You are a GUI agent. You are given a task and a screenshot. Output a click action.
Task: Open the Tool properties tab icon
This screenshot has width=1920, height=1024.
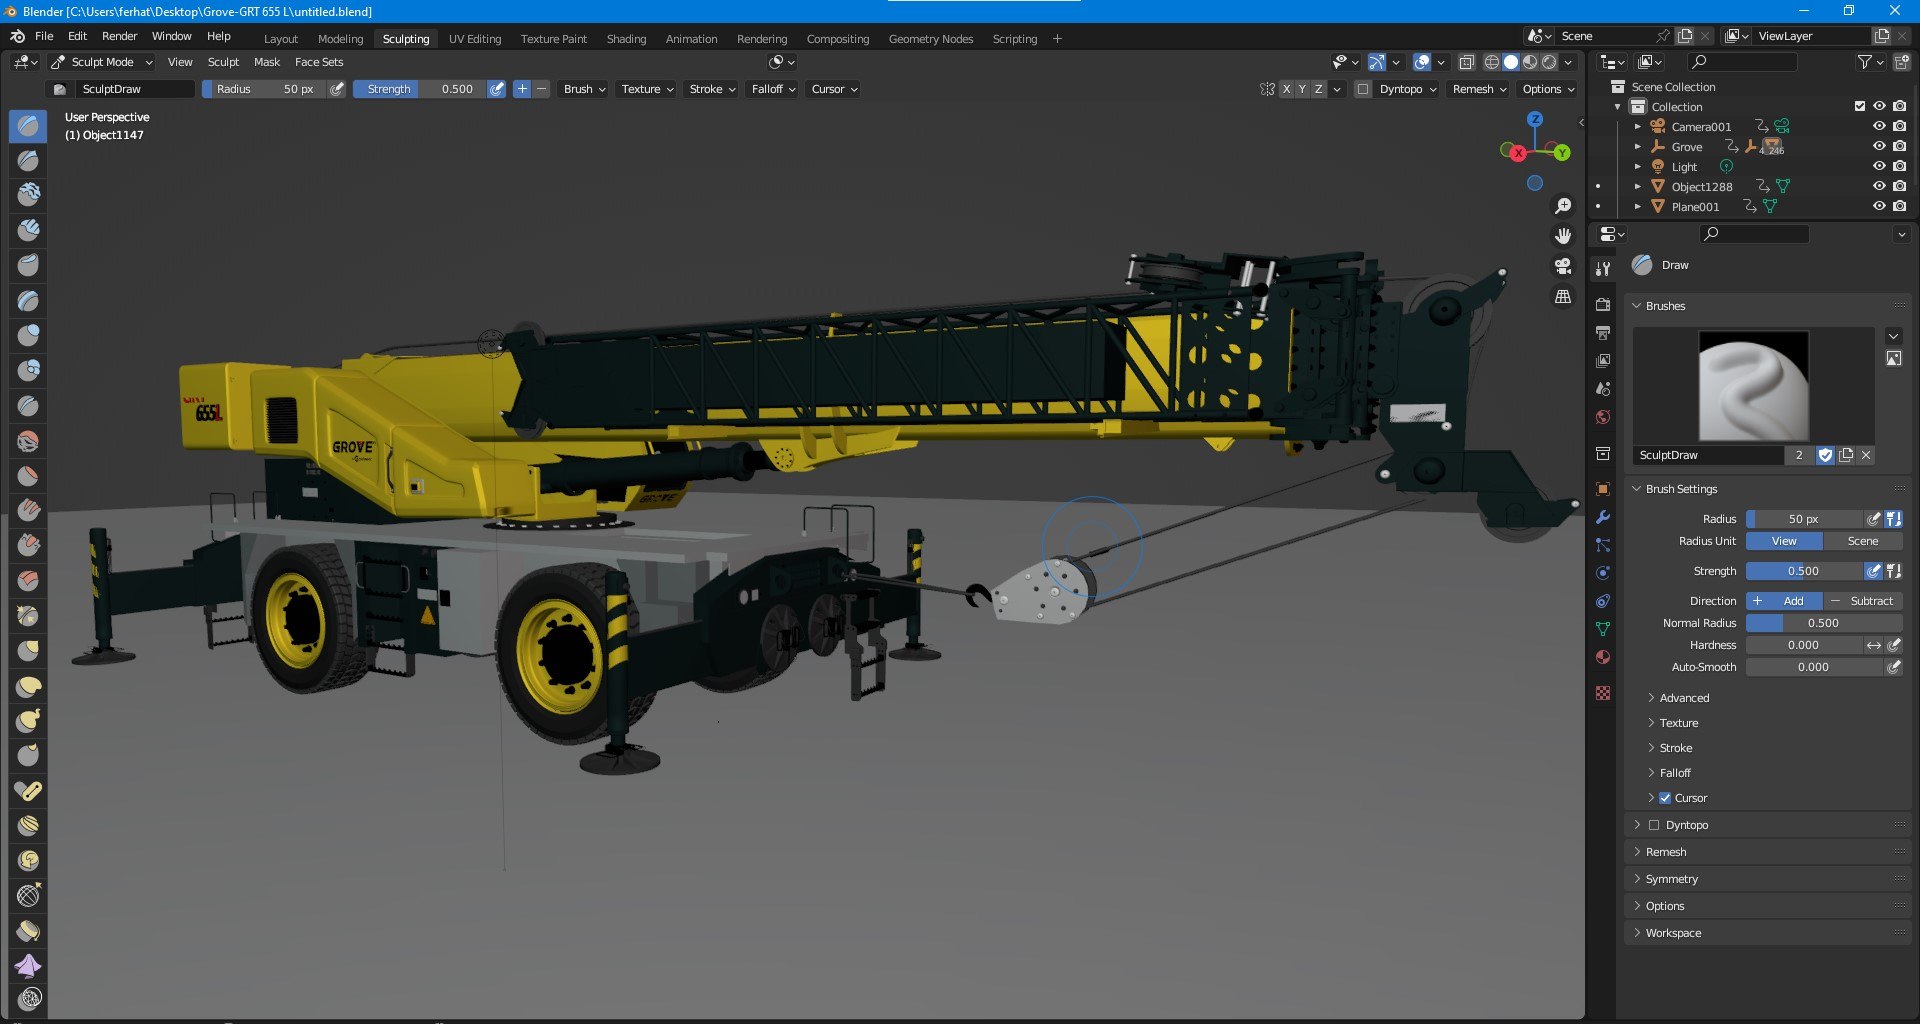[1603, 269]
